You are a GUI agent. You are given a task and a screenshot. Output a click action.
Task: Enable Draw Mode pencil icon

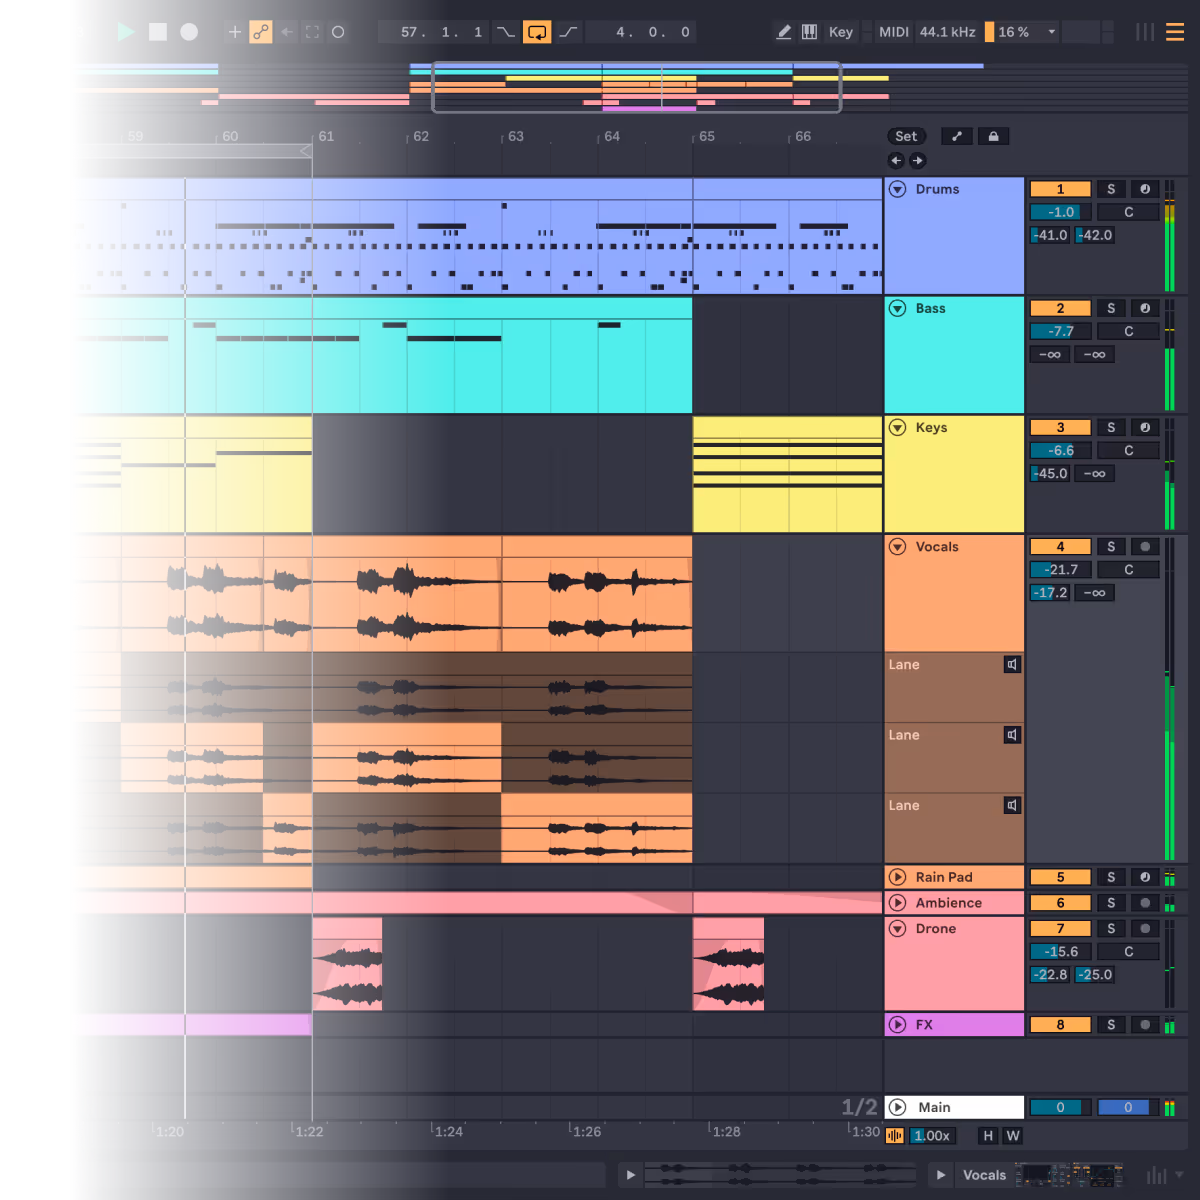point(783,32)
